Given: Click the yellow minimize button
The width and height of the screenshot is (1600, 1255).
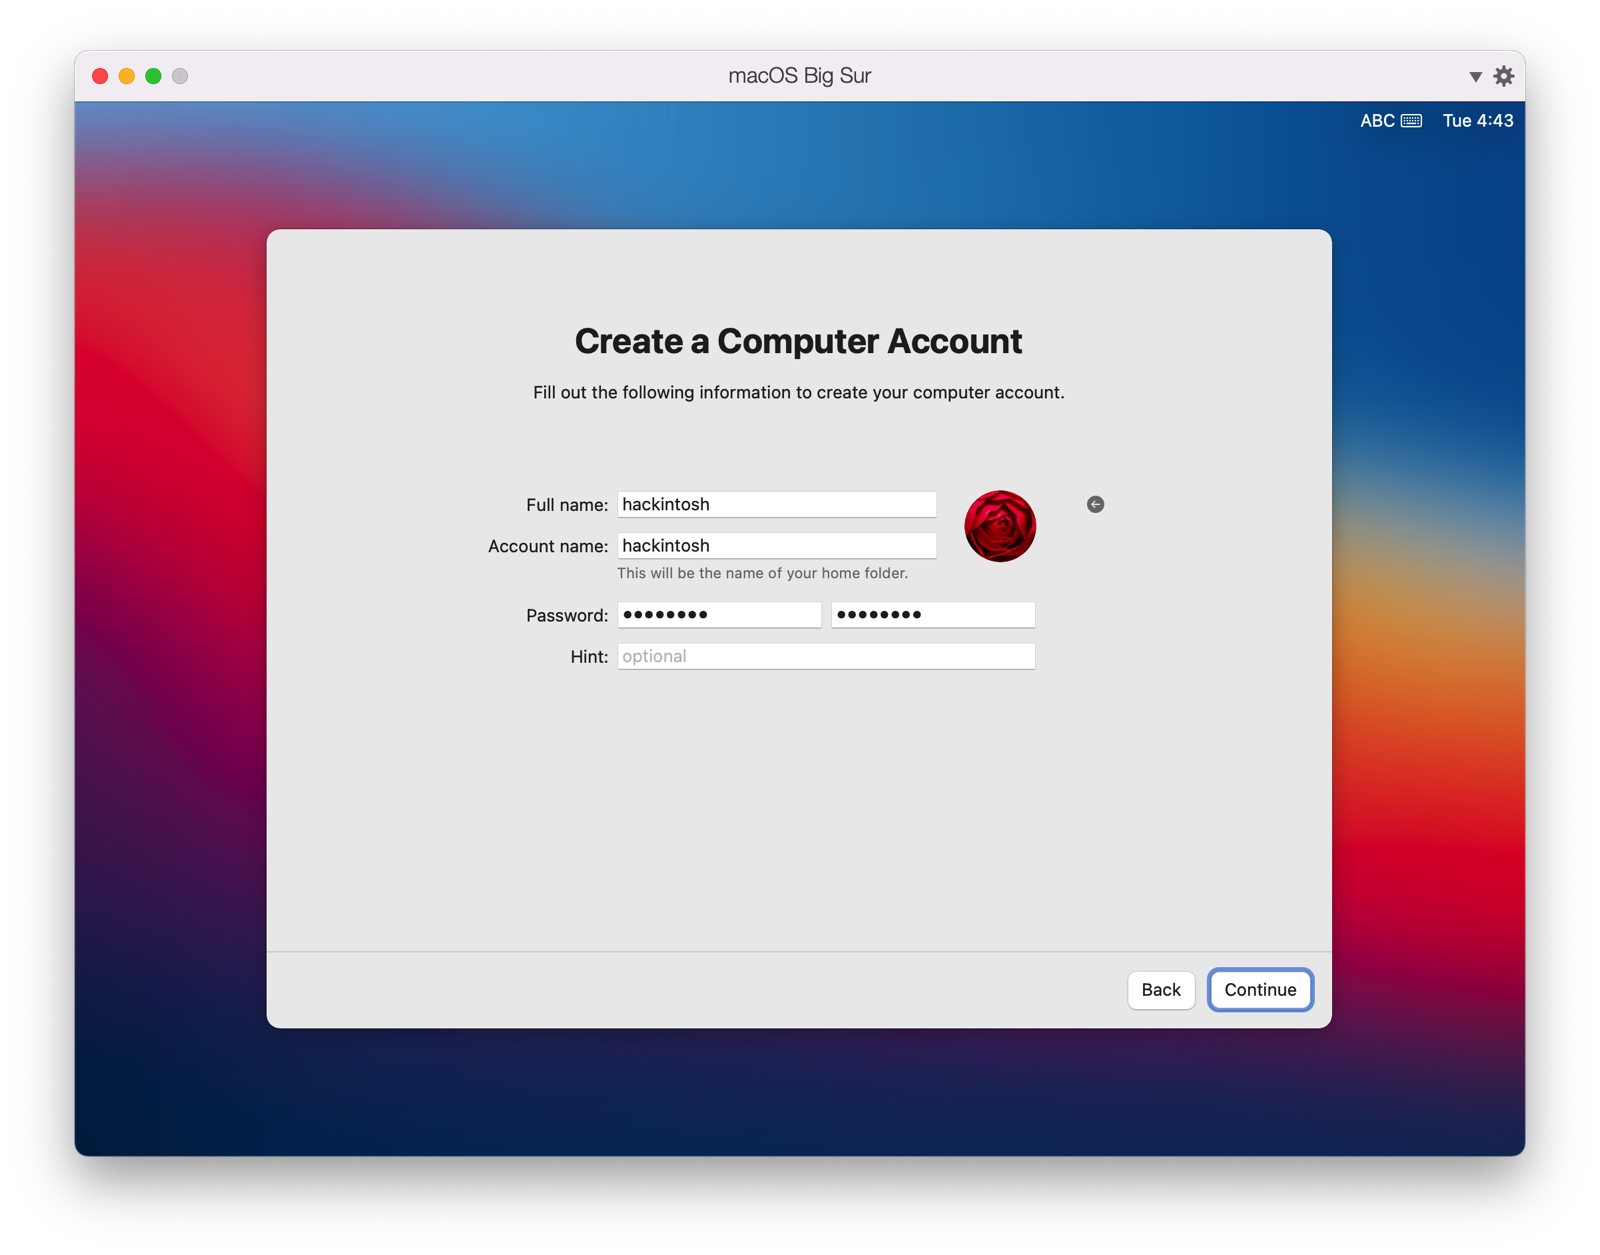Looking at the screenshot, I should coord(125,75).
